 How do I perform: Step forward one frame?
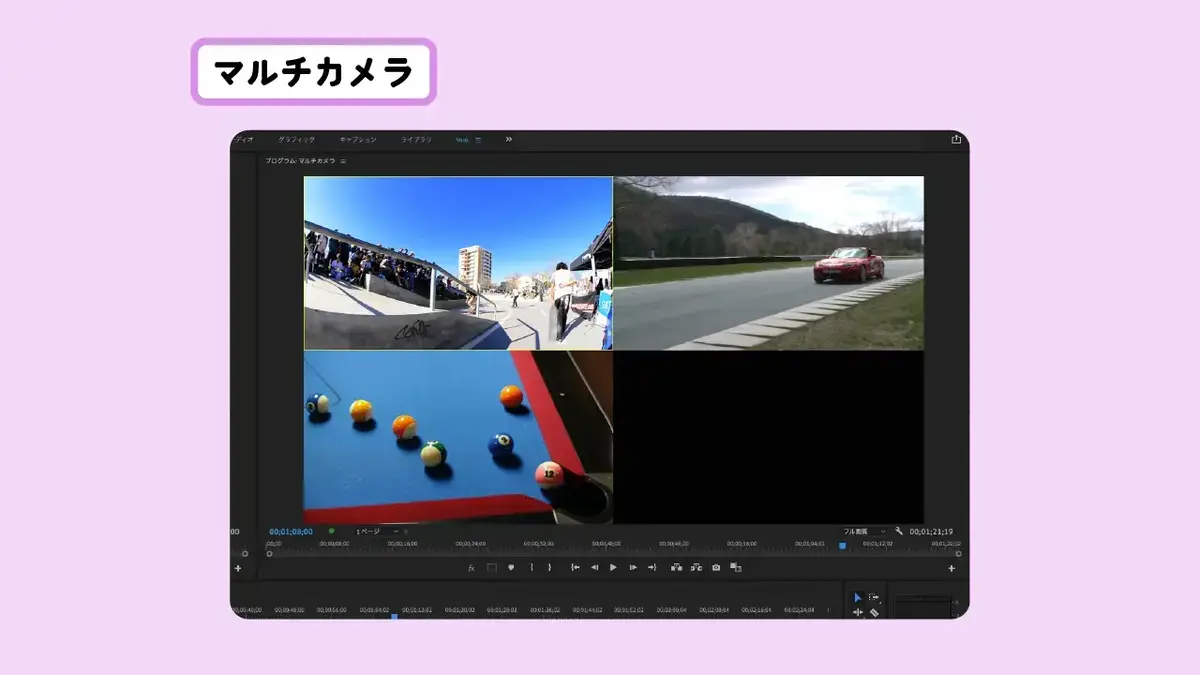633,567
